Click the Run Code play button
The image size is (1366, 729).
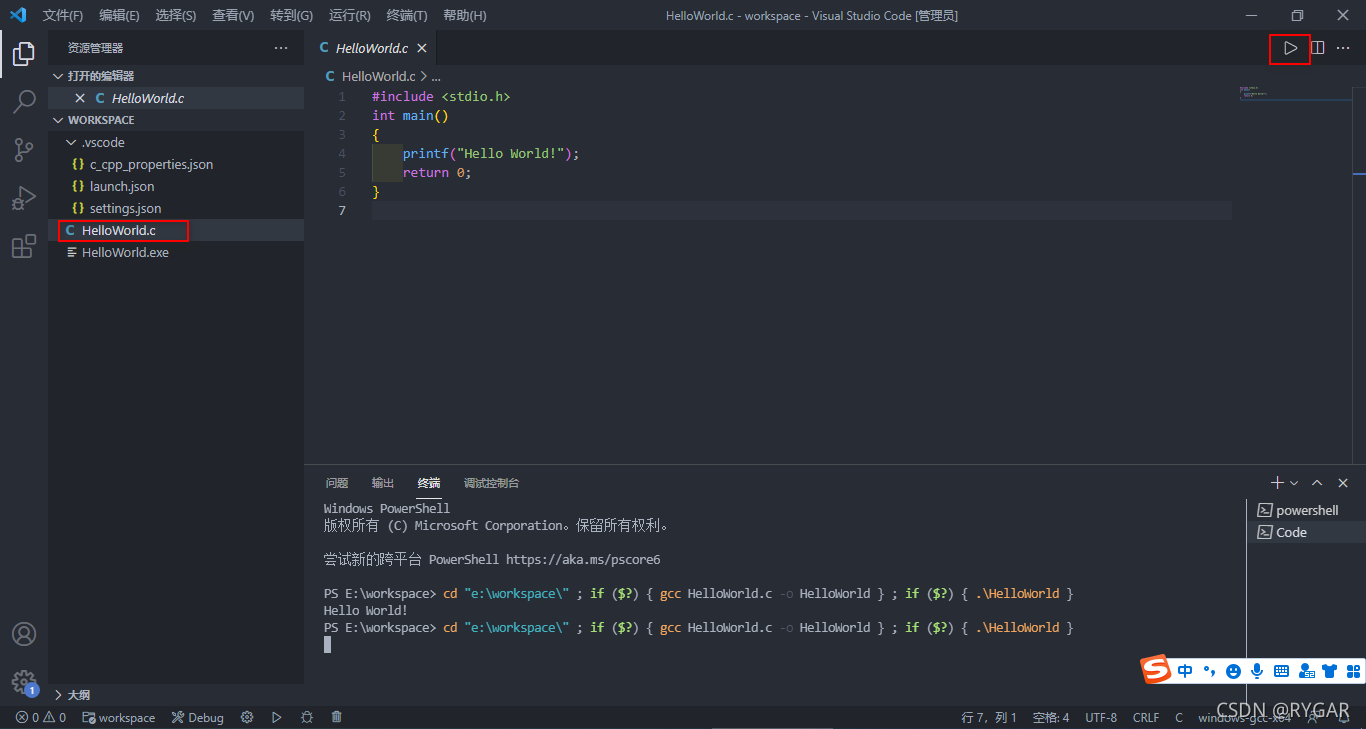click(x=1291, y=48)
